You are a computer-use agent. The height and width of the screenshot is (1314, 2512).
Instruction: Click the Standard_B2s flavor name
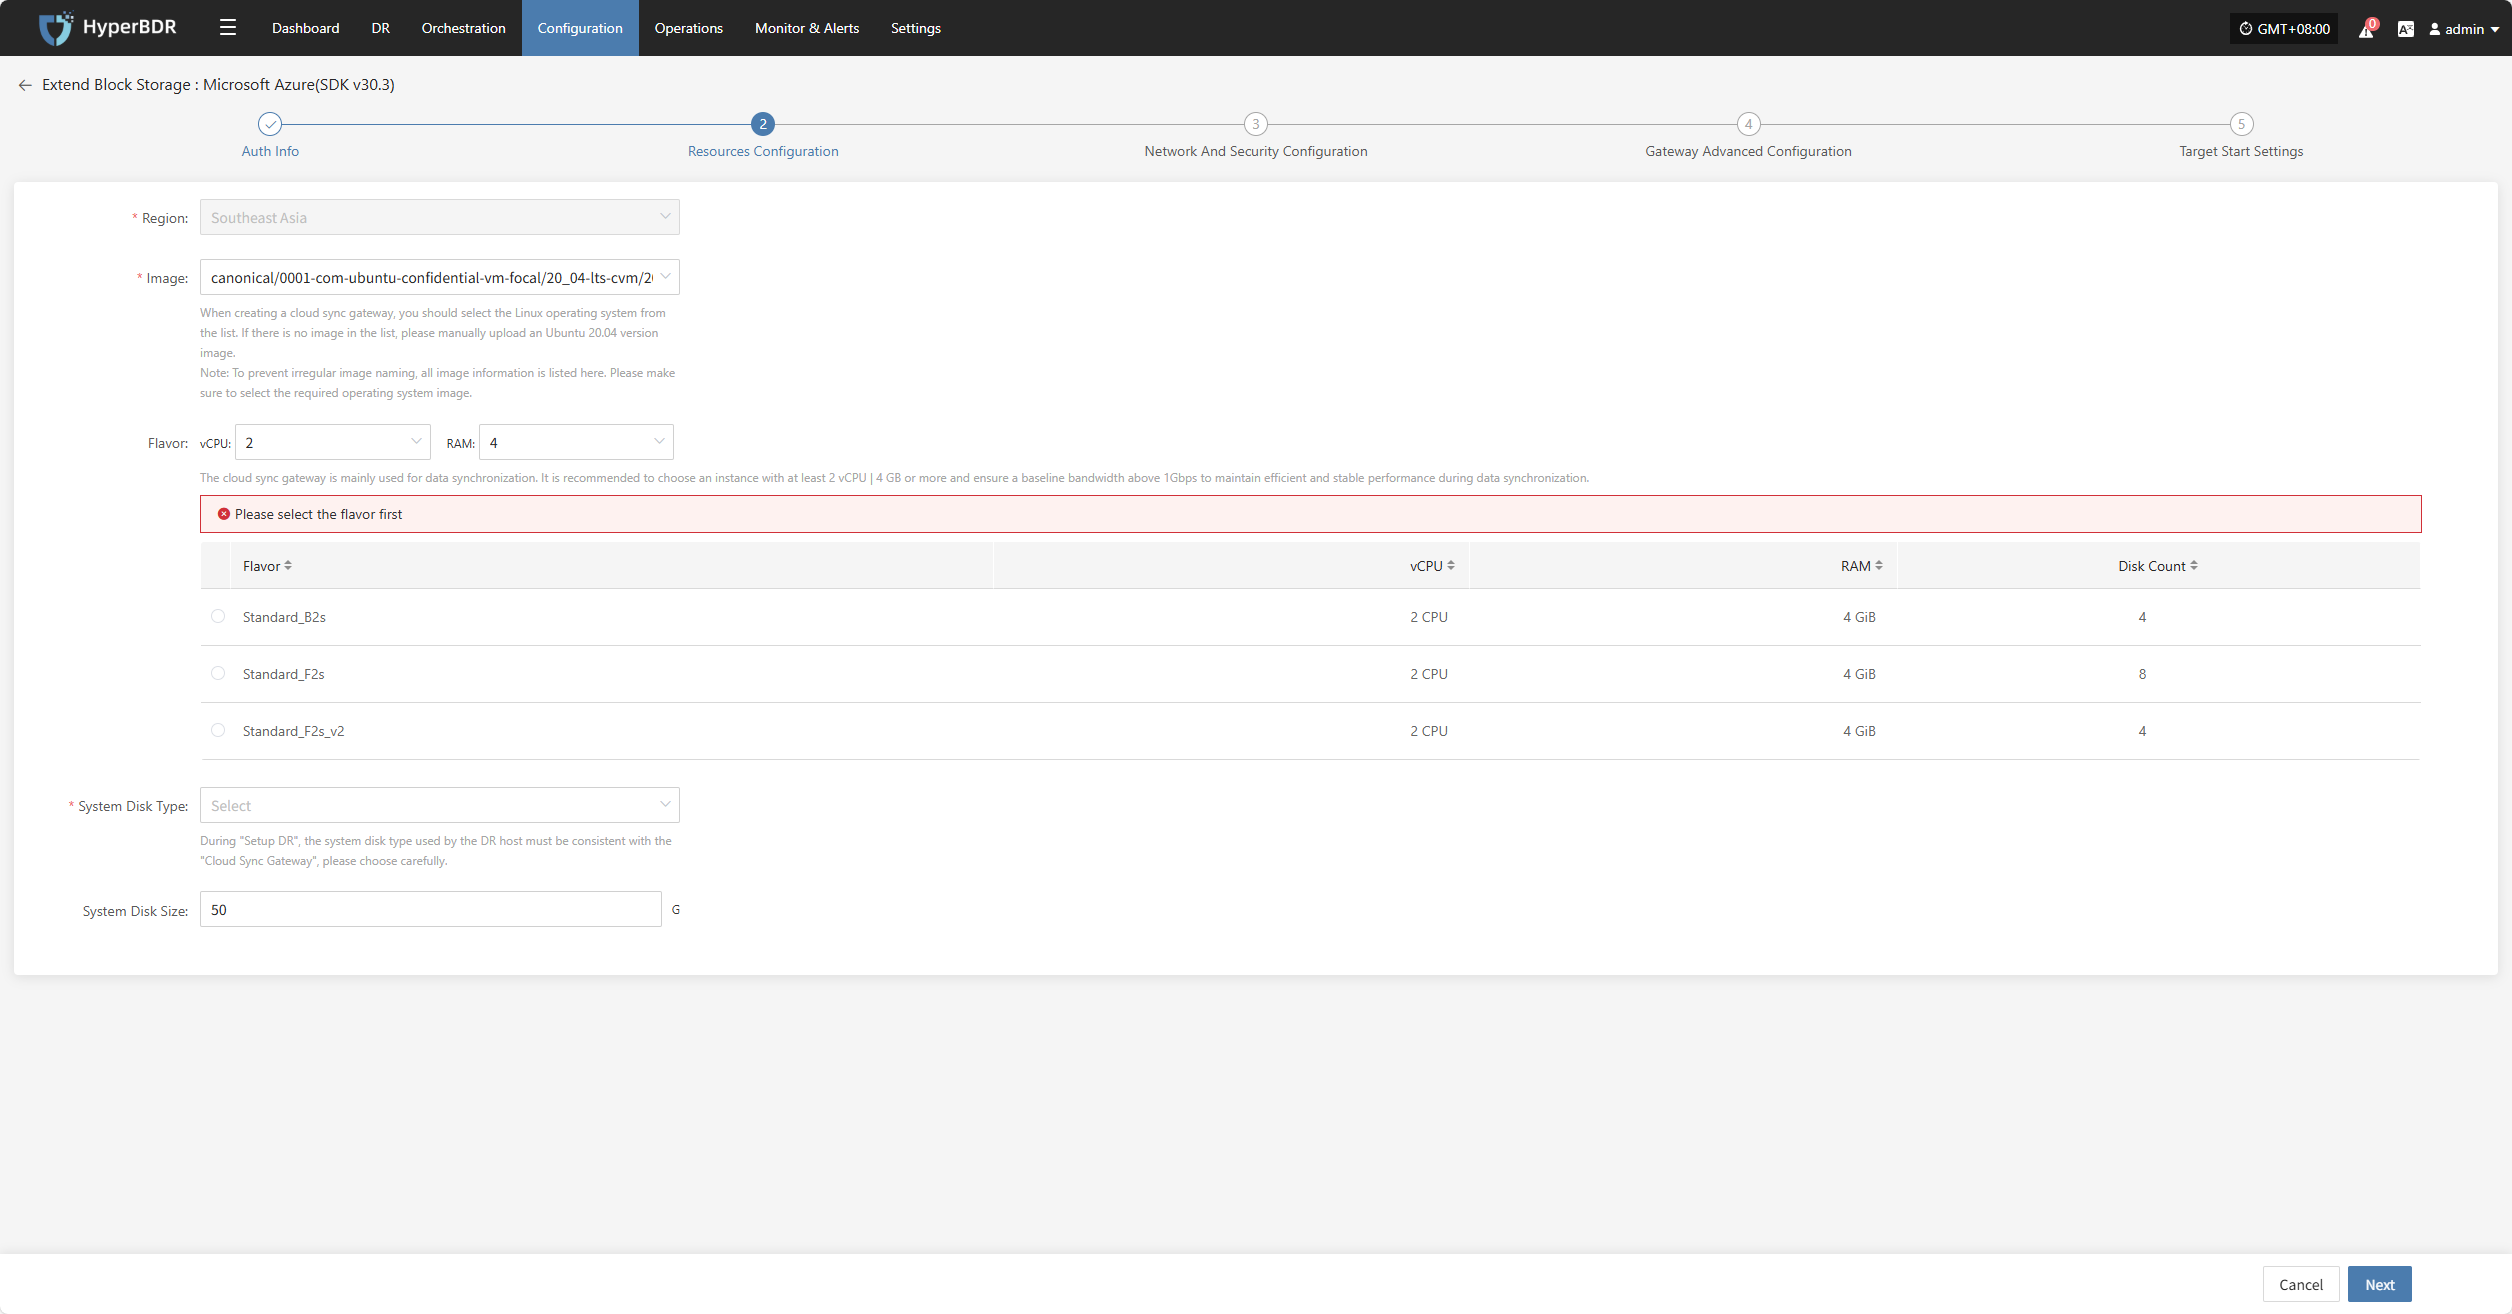click(284, 617)
